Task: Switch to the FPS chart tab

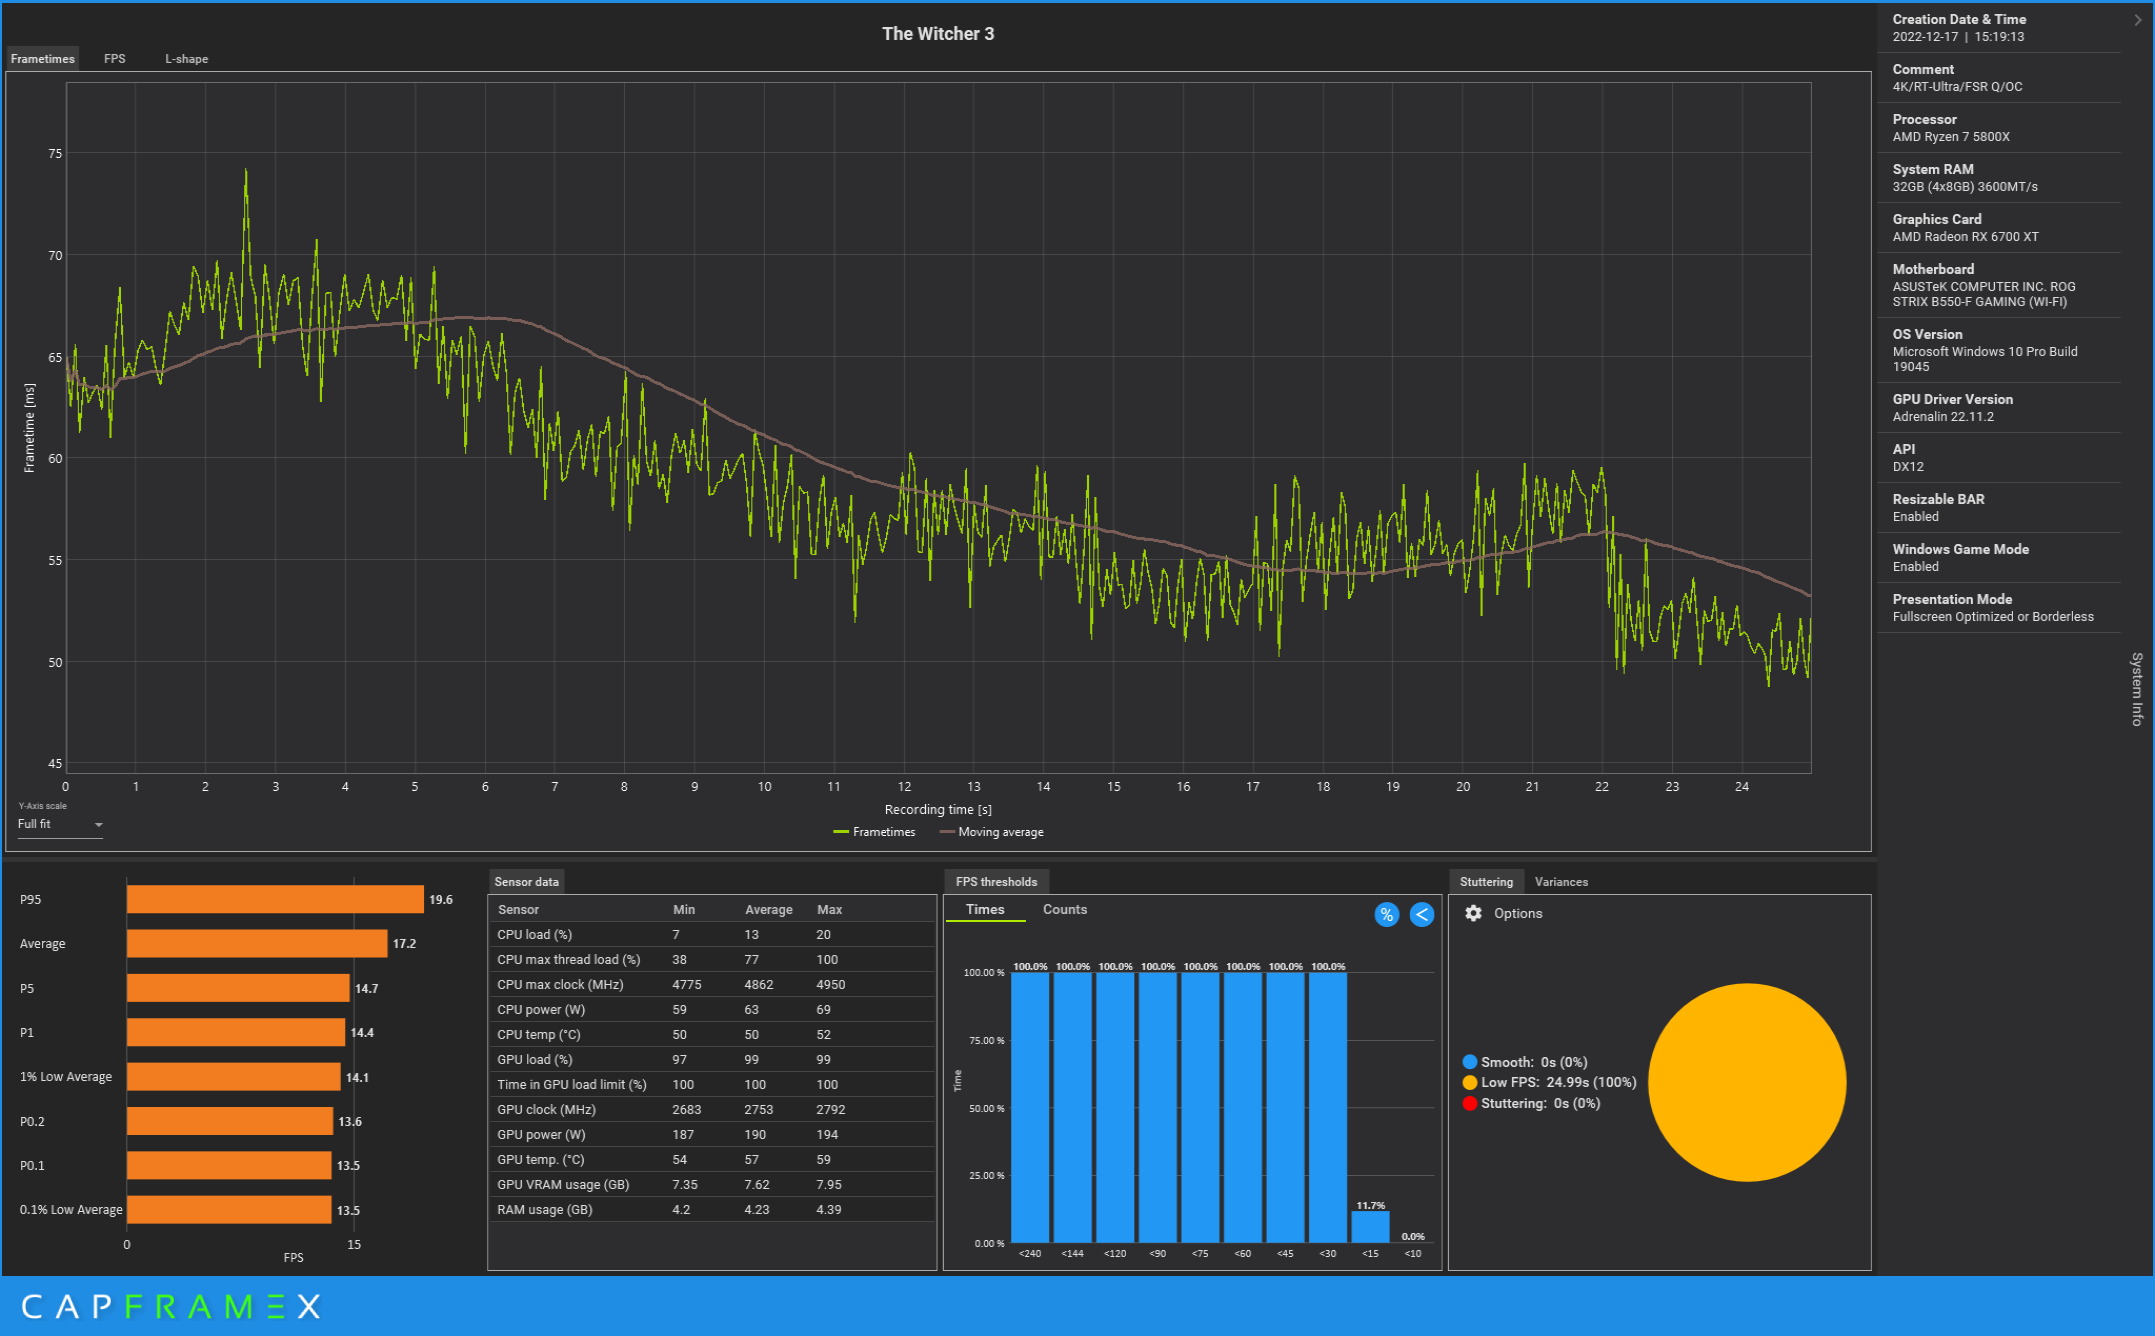Action: pos(115,59)
